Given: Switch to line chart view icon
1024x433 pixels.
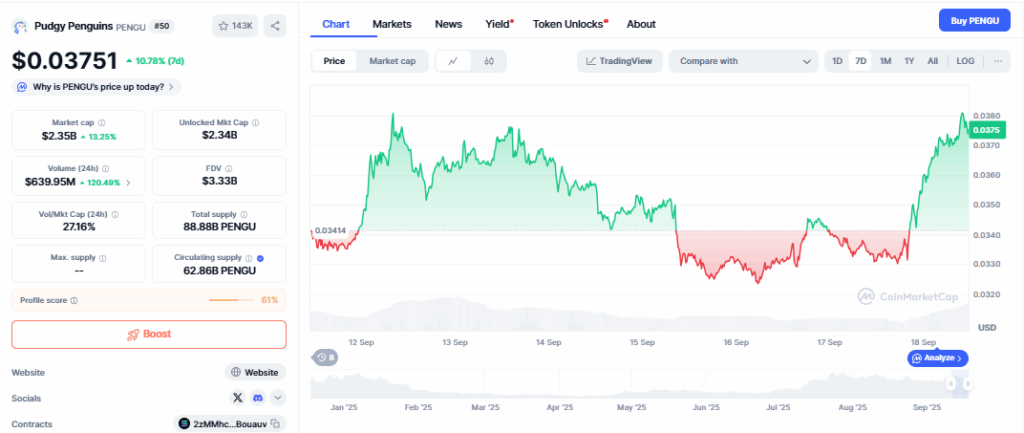Looking at the screenshot, I should [453, 61].
